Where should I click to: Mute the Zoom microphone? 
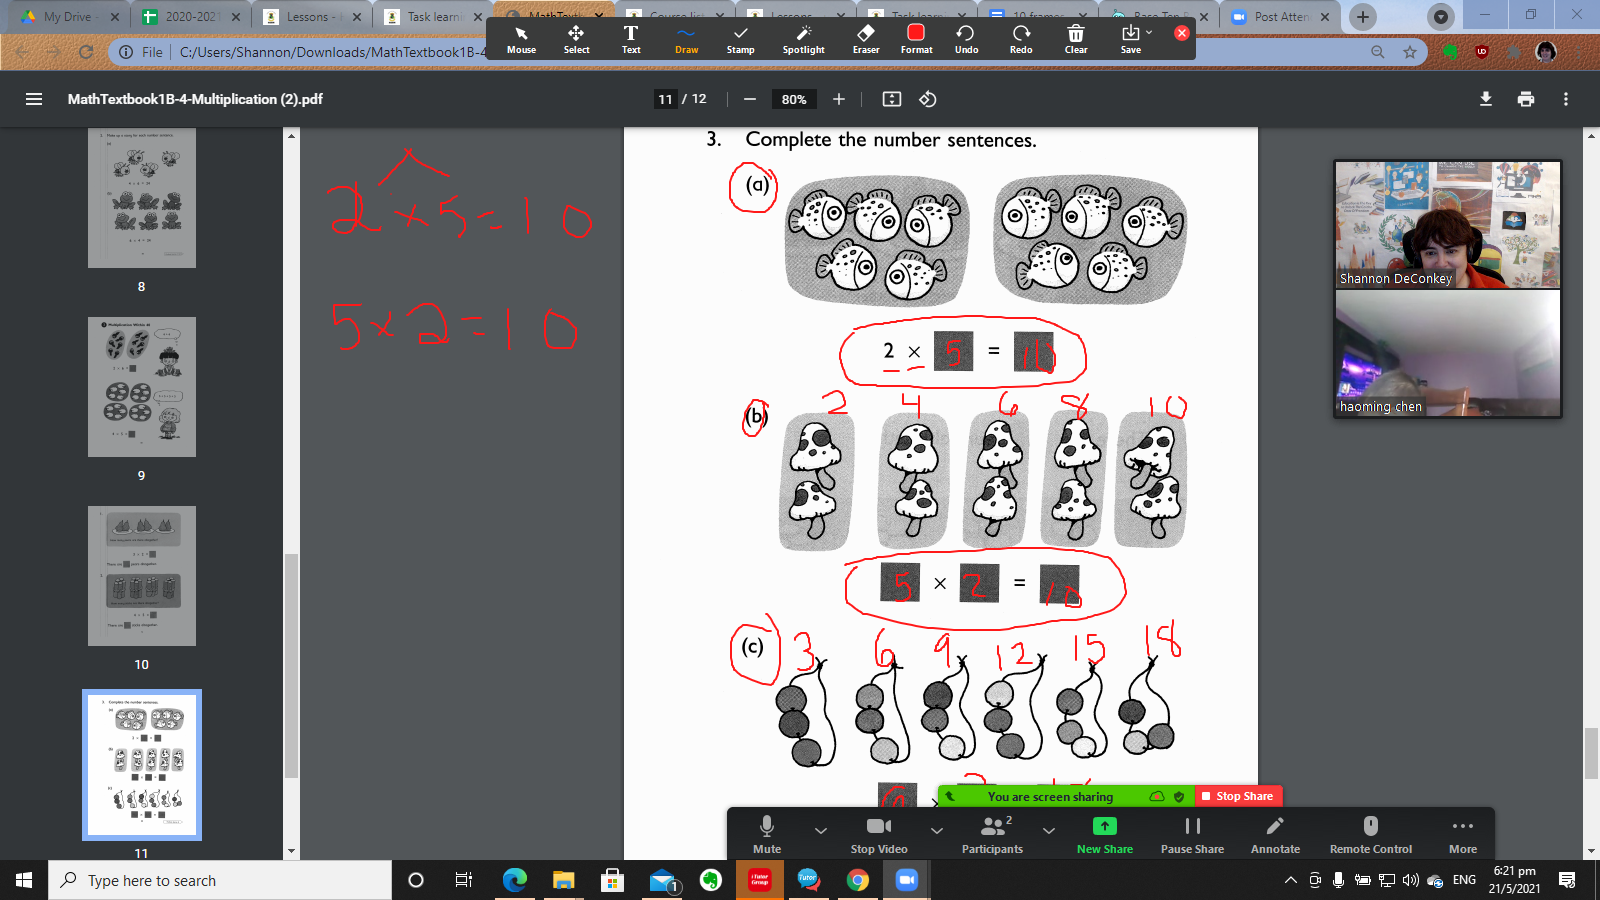click(x=767, y=833)
